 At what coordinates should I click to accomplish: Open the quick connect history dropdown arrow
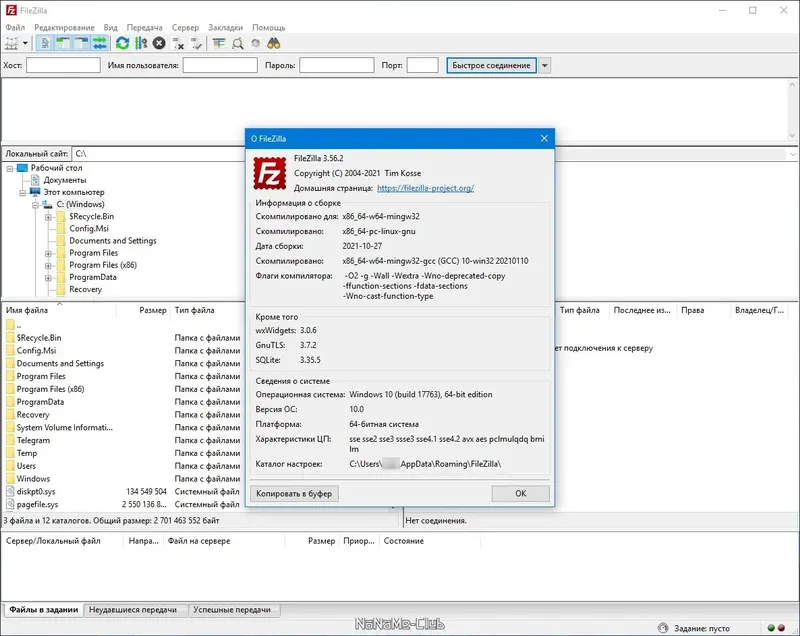544,65
